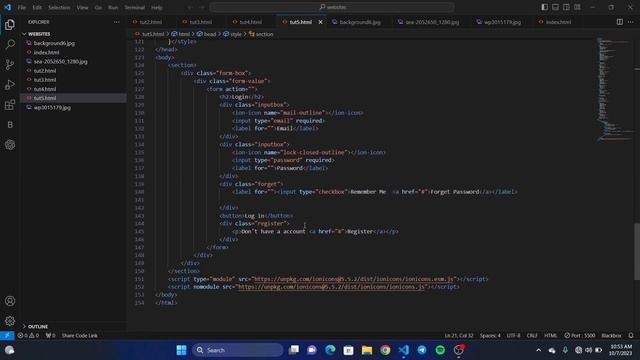This screenshot has width=640, height=360.
Task: Open File Explorer from taskbar
Action: tap(367, 350)
